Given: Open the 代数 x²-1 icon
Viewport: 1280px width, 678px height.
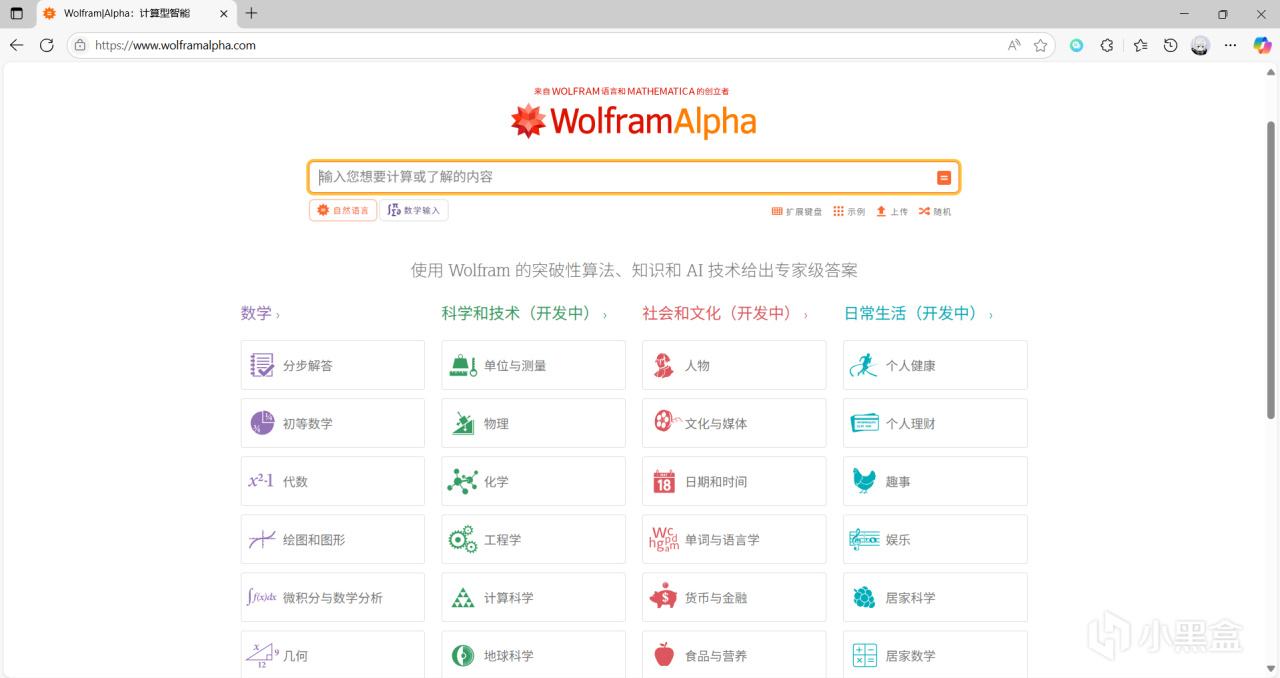Looking at the screenshot, I should 261,481.
